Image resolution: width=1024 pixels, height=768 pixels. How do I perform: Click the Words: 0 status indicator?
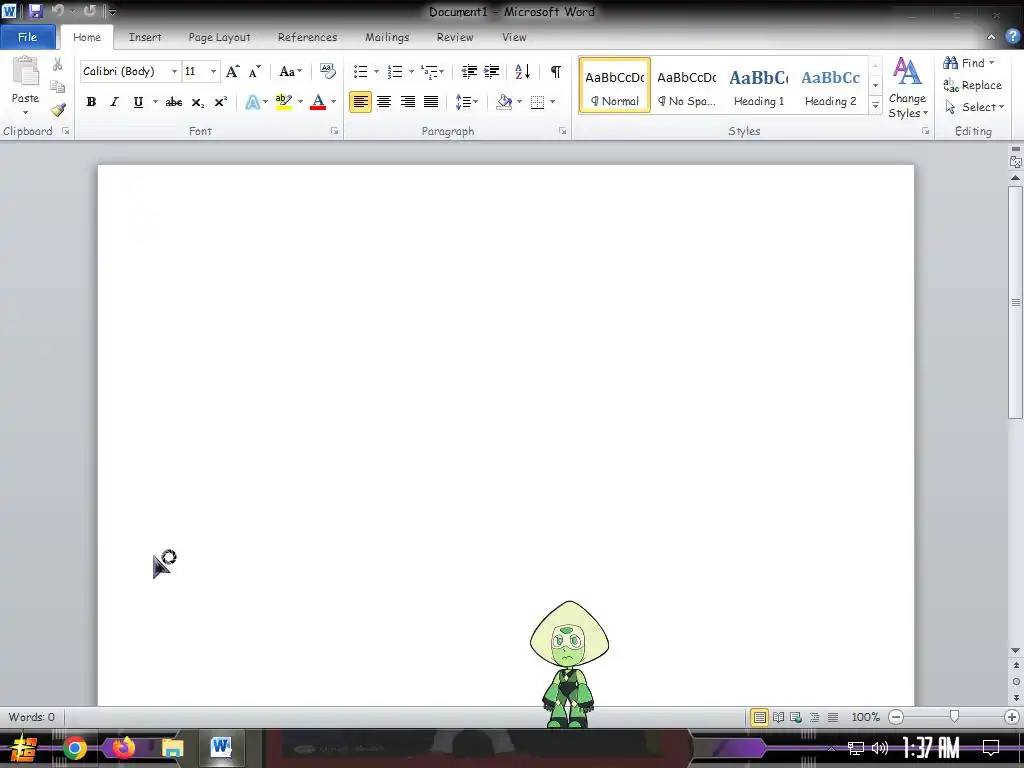coord(31,717)
